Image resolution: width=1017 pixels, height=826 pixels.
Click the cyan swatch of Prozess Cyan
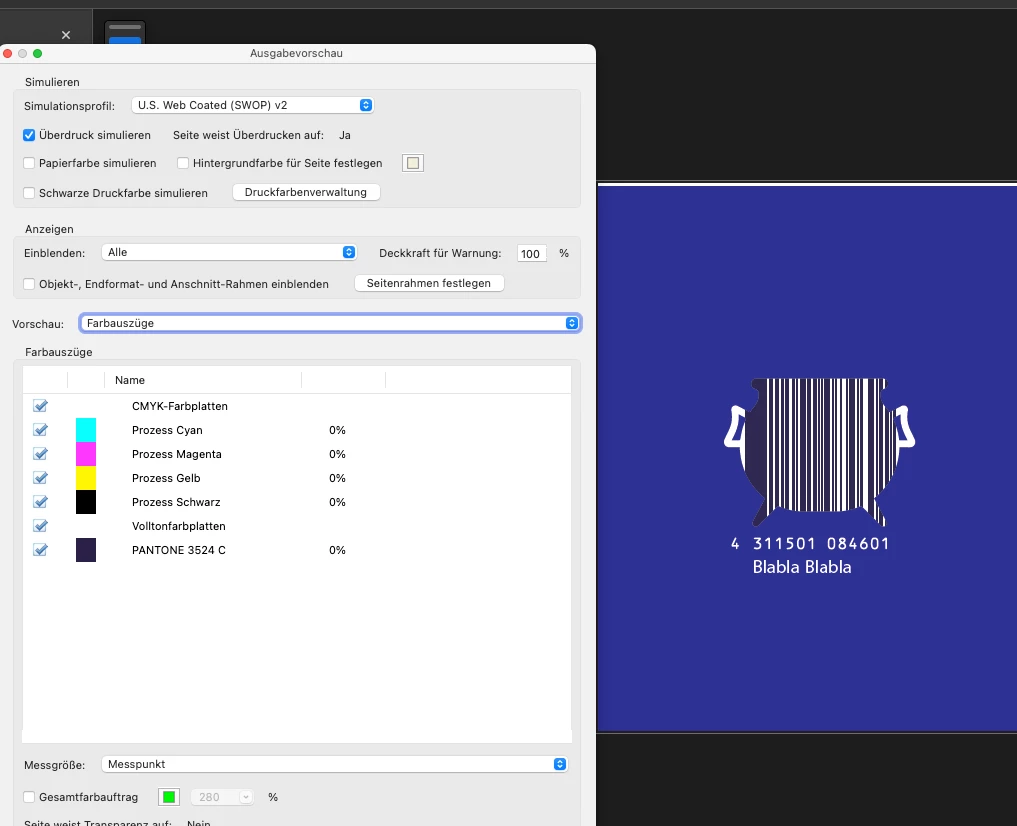coord(86,430)
